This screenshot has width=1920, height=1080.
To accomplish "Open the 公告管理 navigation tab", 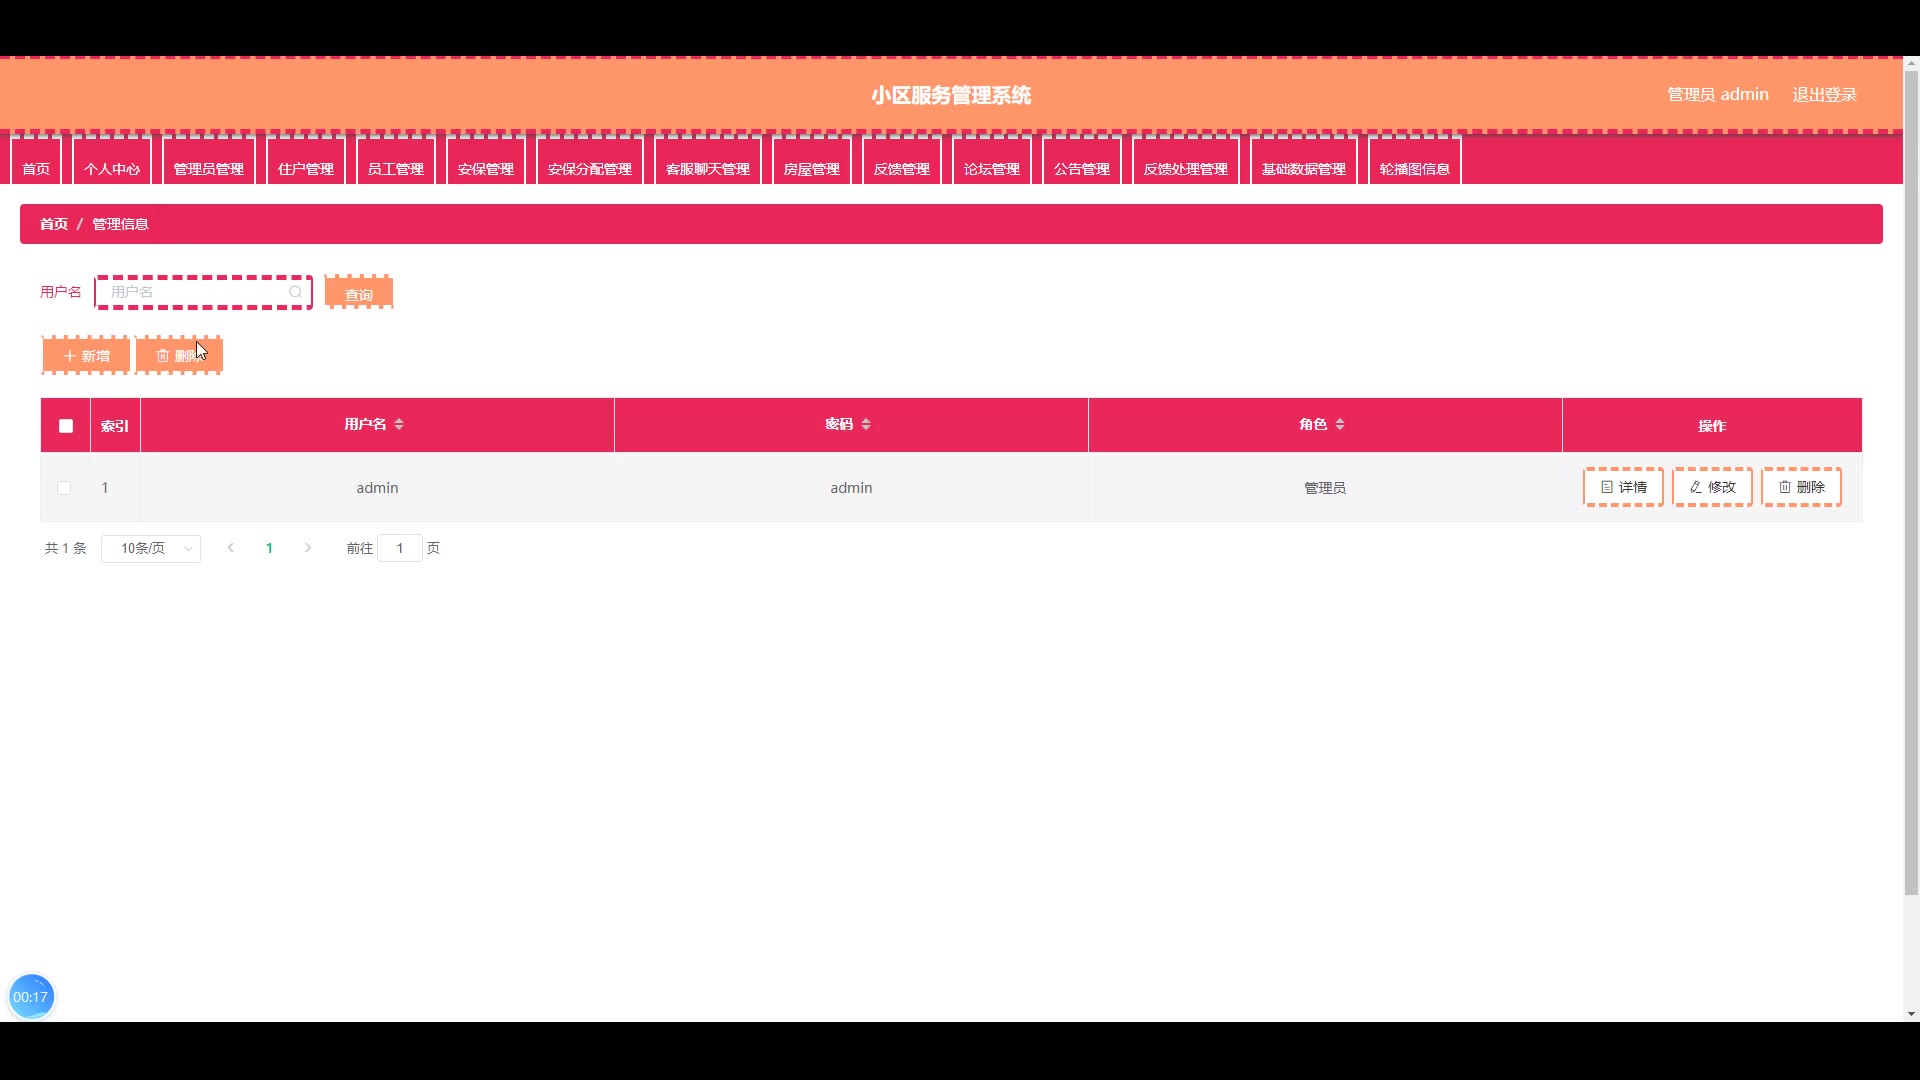I will coord(1082,162).
